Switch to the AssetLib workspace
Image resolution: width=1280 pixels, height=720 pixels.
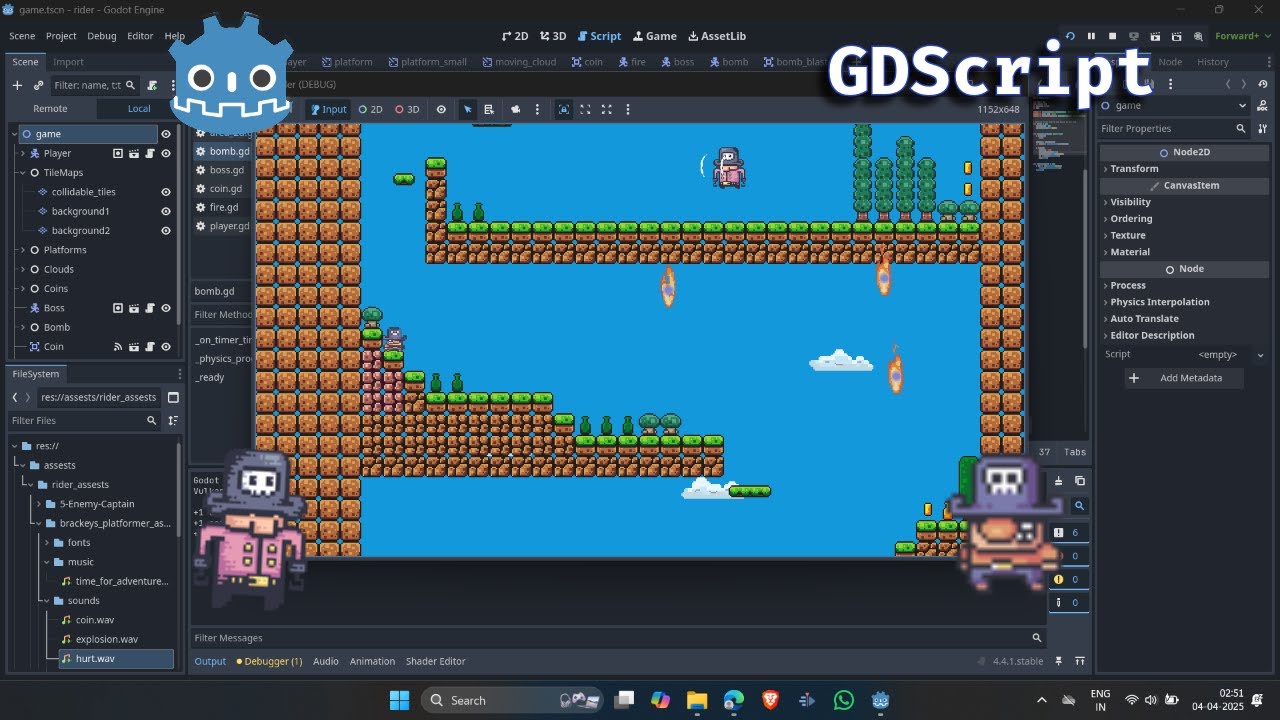pyautogui.click(x=717, y=36)
